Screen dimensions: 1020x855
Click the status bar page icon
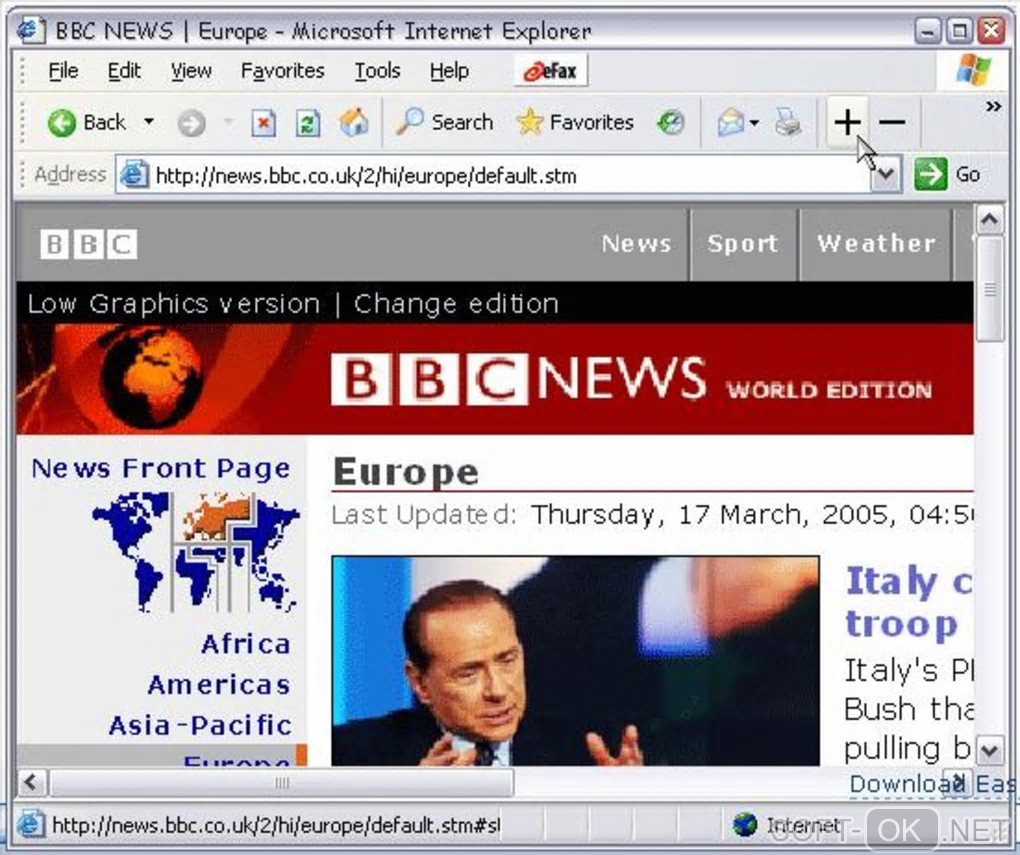coord(30,825)
